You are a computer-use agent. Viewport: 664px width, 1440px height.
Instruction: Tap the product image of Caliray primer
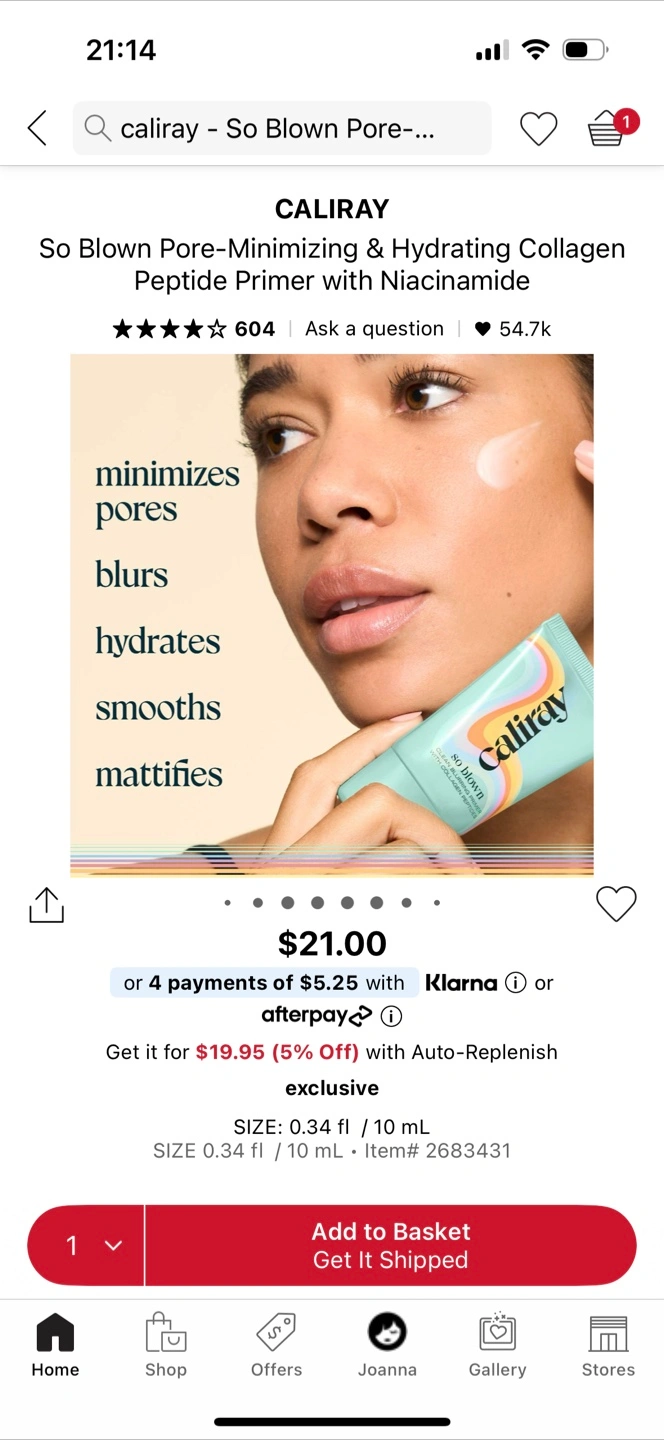(x=332, y=615)
